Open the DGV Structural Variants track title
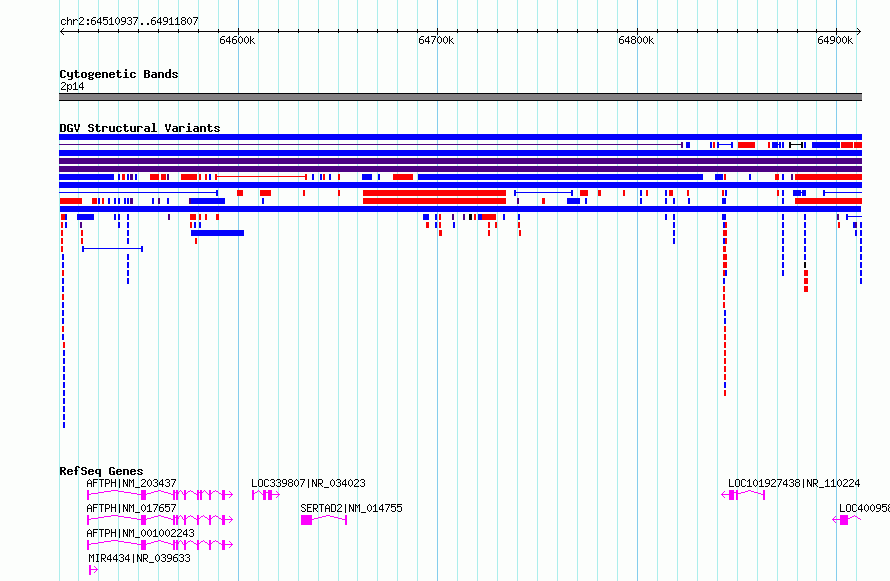Image resolution: width=890 pixels, height=581 pixels. pos(140,128)
